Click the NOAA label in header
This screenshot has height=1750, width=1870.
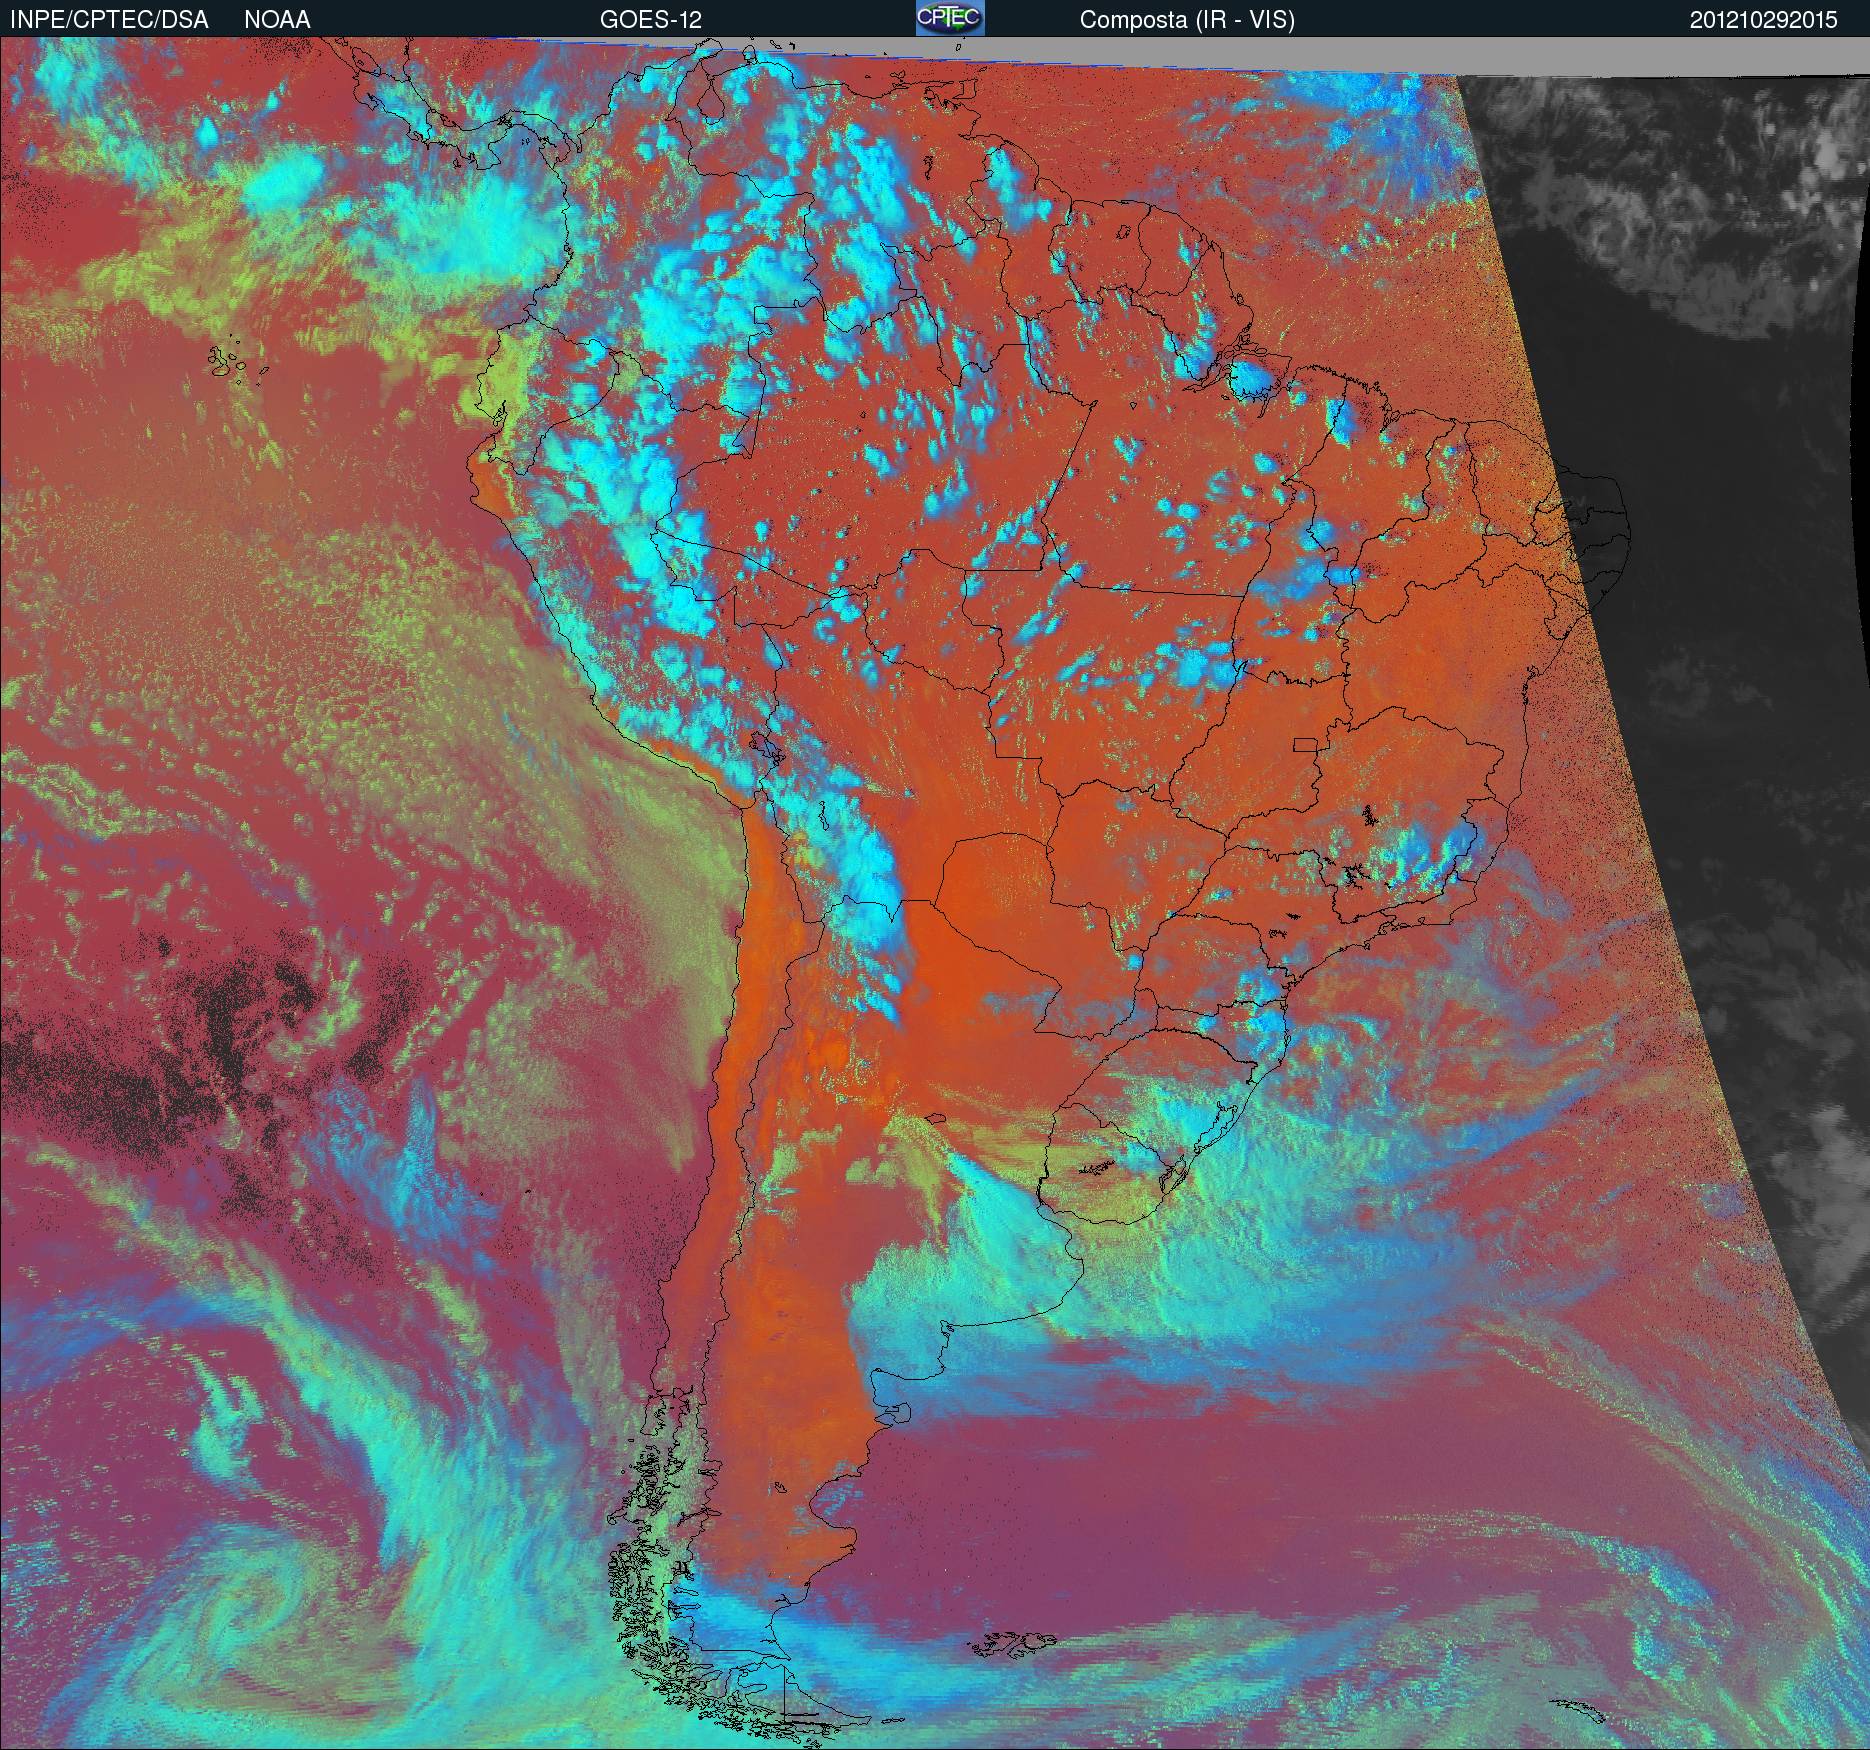[x=277, y=20]
